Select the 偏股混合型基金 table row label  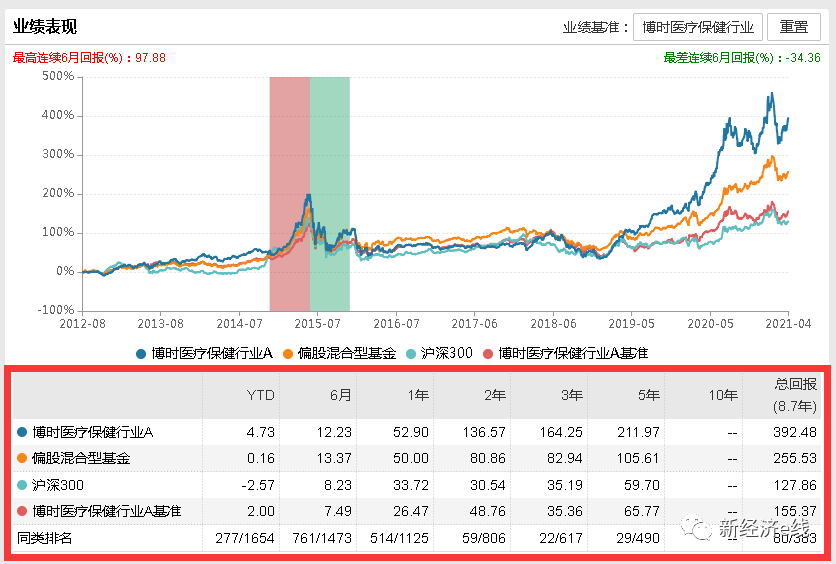(x=81, y=458)
